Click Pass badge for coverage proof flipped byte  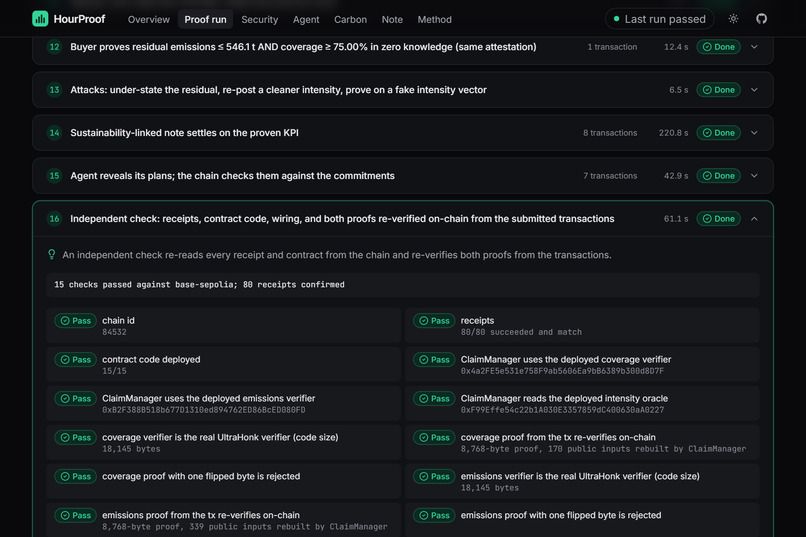tap(76, 476)
